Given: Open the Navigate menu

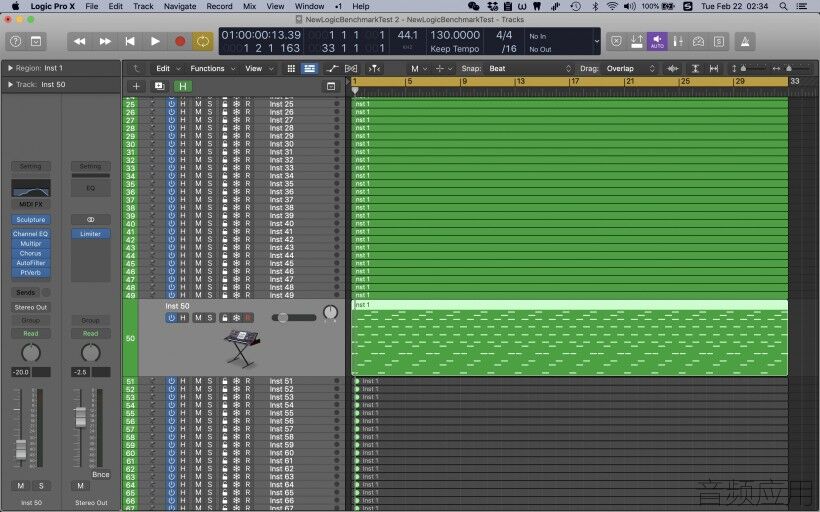Looking at the screenshot, I should [x=180, y=6].
